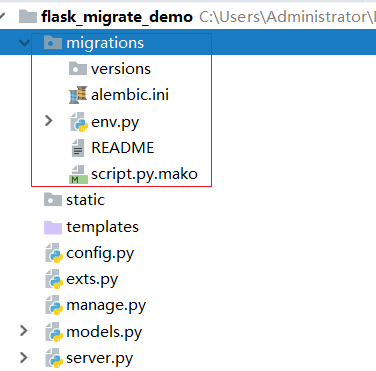
Task: Click the models.py Python icon
Action: click(54, 332)
